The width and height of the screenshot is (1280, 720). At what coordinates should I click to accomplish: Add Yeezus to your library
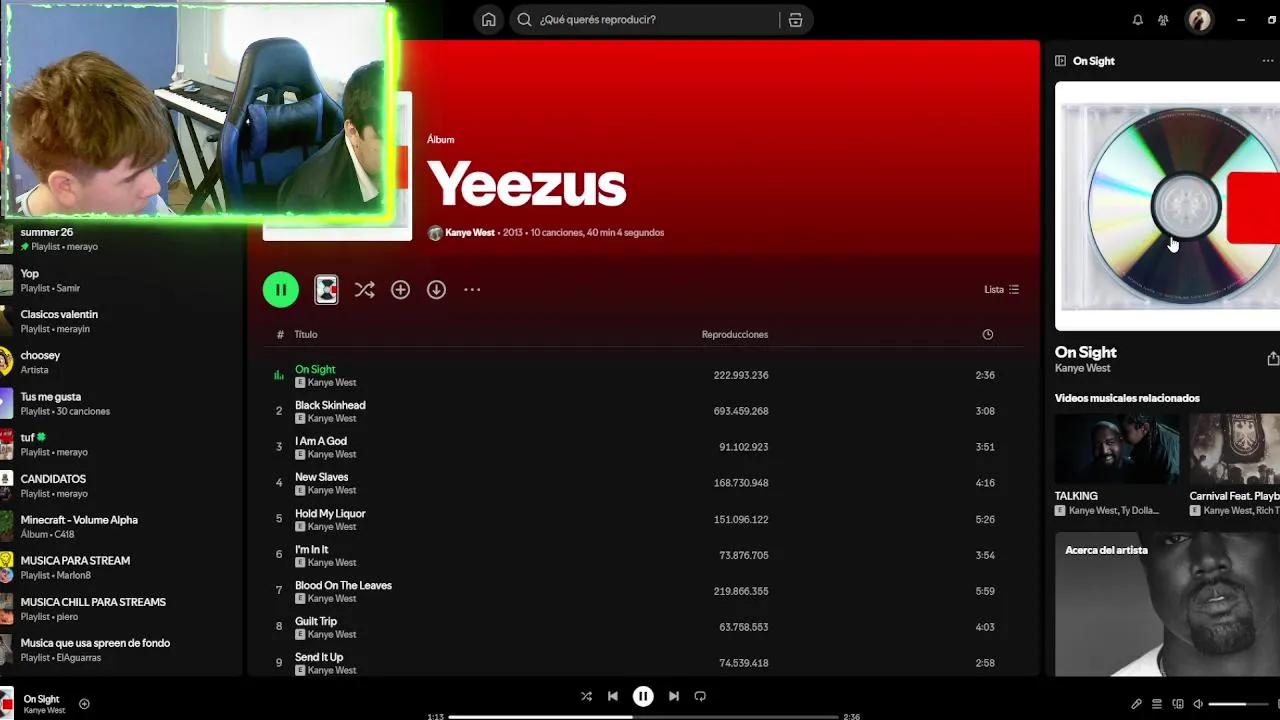400,290
